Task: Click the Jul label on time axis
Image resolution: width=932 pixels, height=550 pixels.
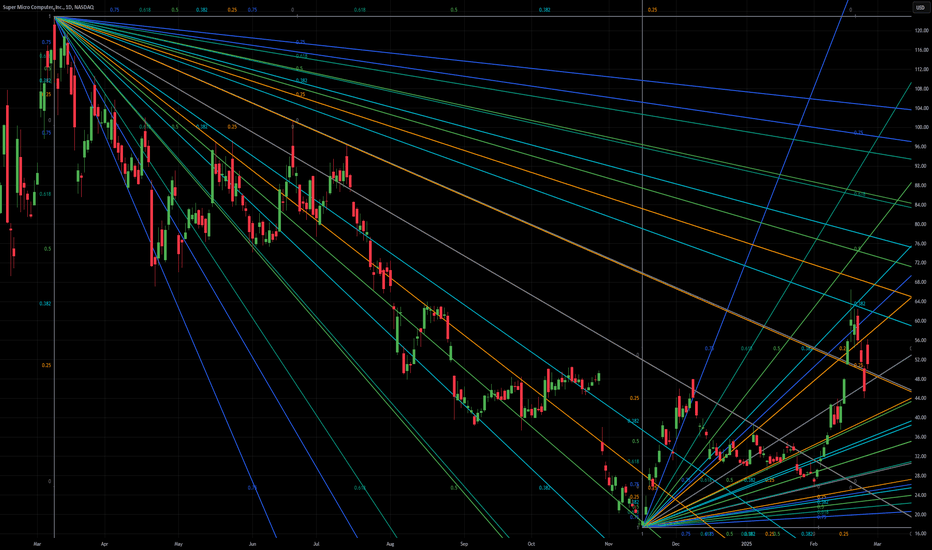Action: point(316,544)
